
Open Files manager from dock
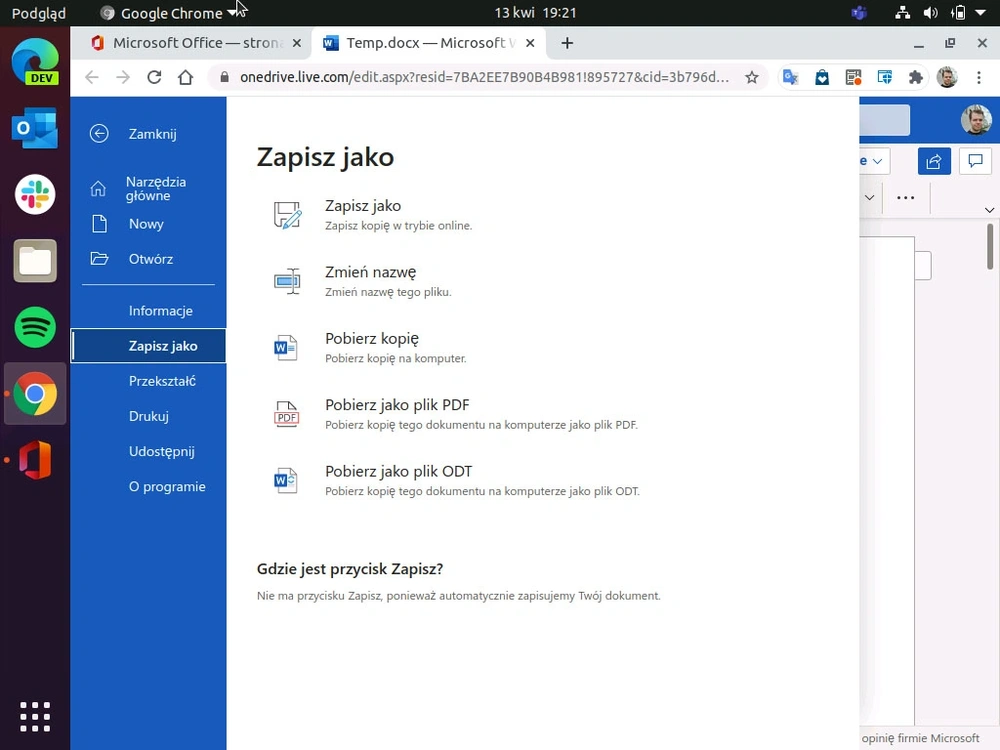(x=35, y=261)
